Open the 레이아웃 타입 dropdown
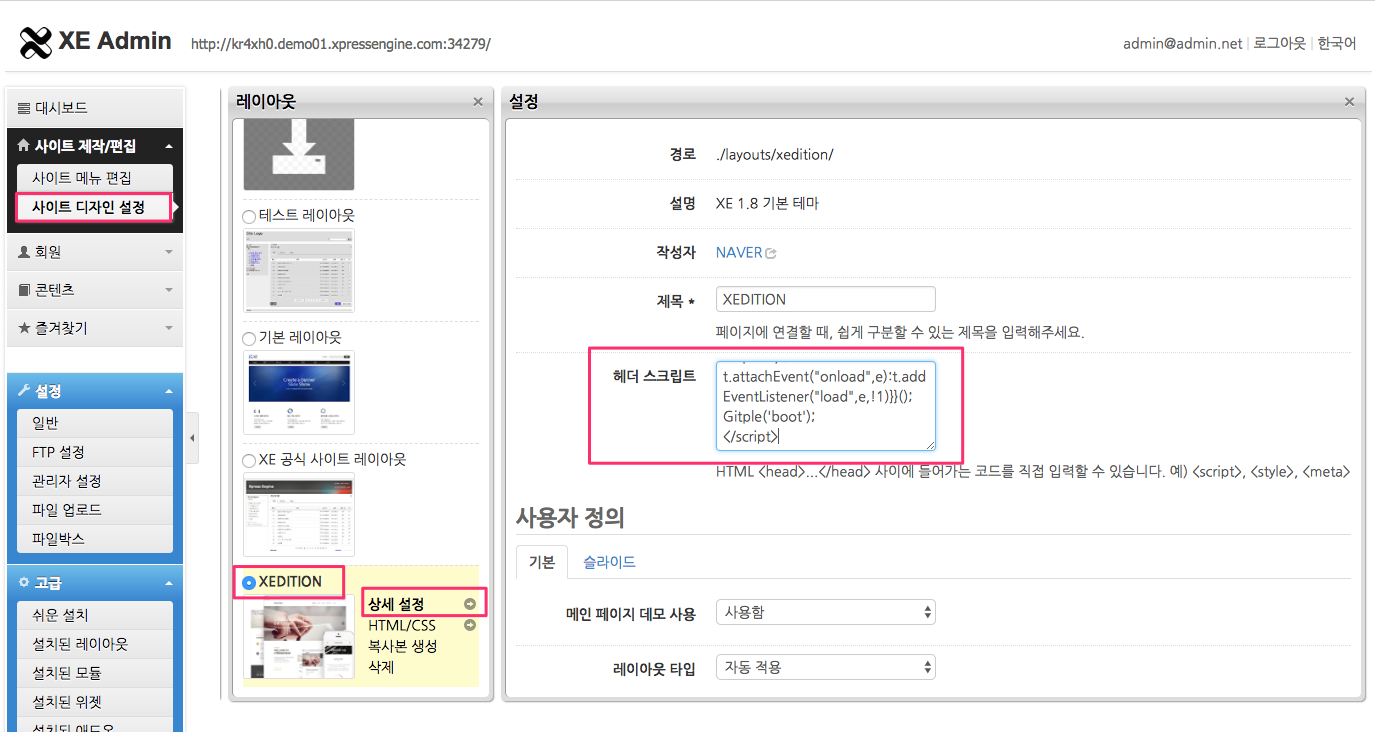The height and width of the screenshot is (732, 1375). click(826, 667)
